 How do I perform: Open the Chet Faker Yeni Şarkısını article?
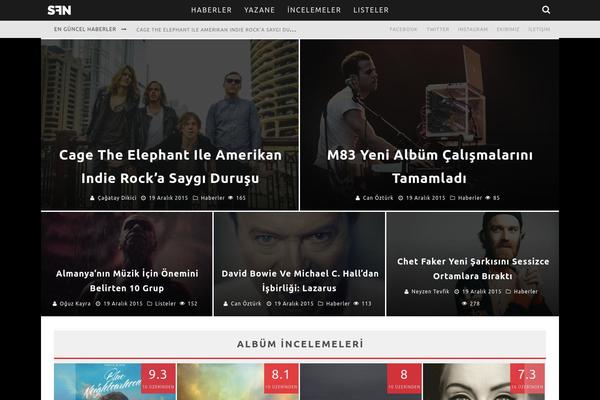point(473,269)
